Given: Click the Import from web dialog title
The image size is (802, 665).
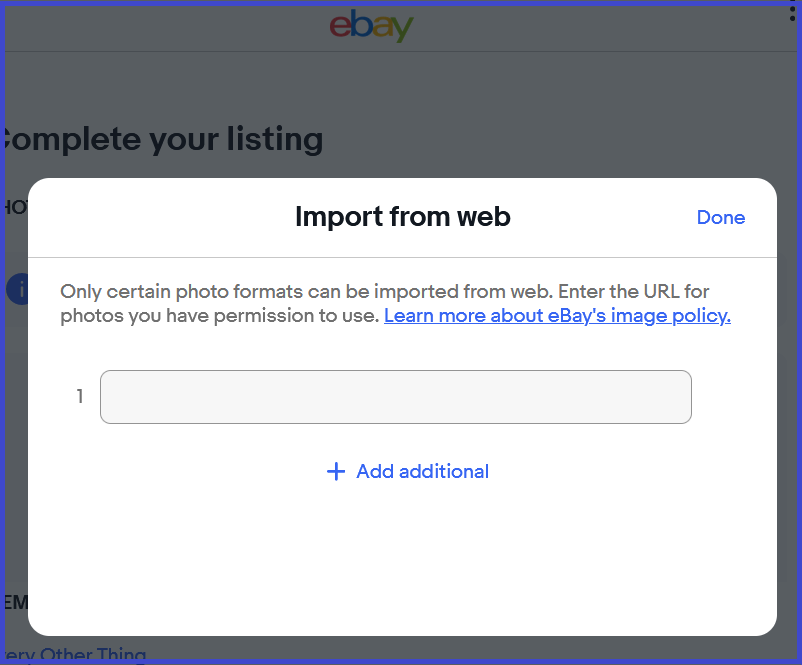Looking at the screenshot, I should [x=403, y=216].
